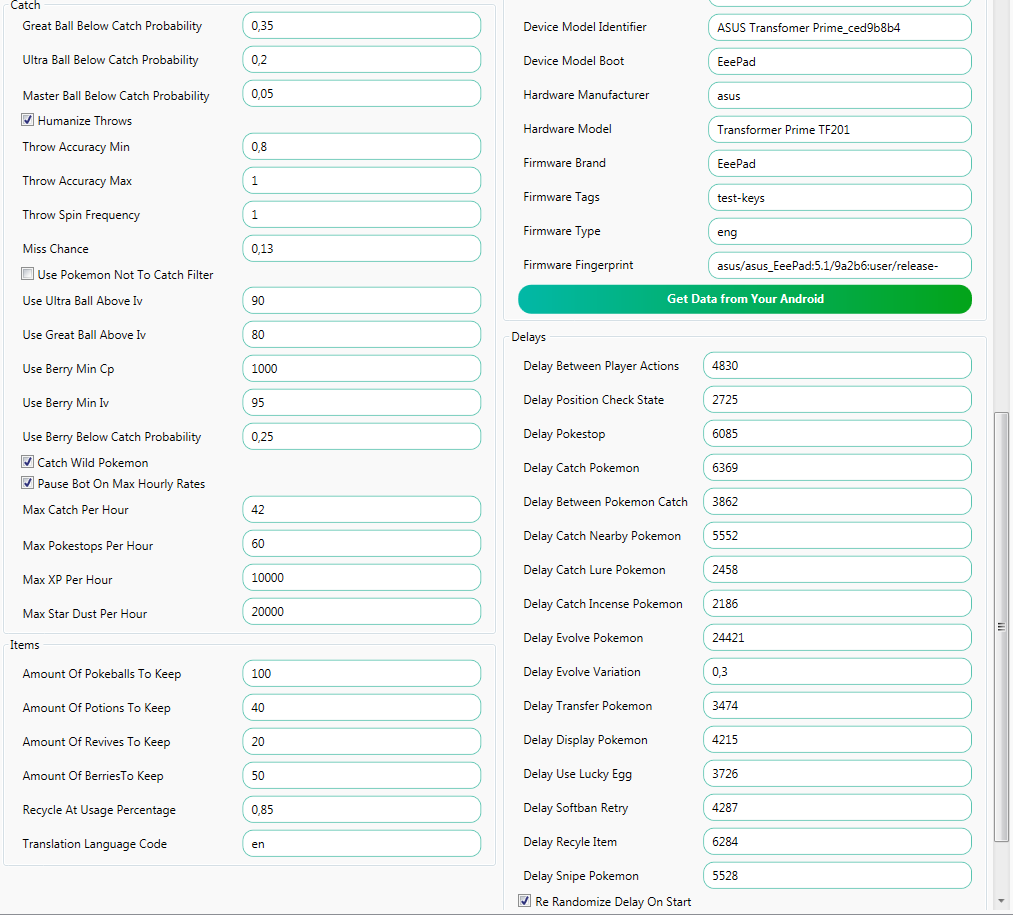Edit Amount Of Revives To Keep field

point(362,742)
